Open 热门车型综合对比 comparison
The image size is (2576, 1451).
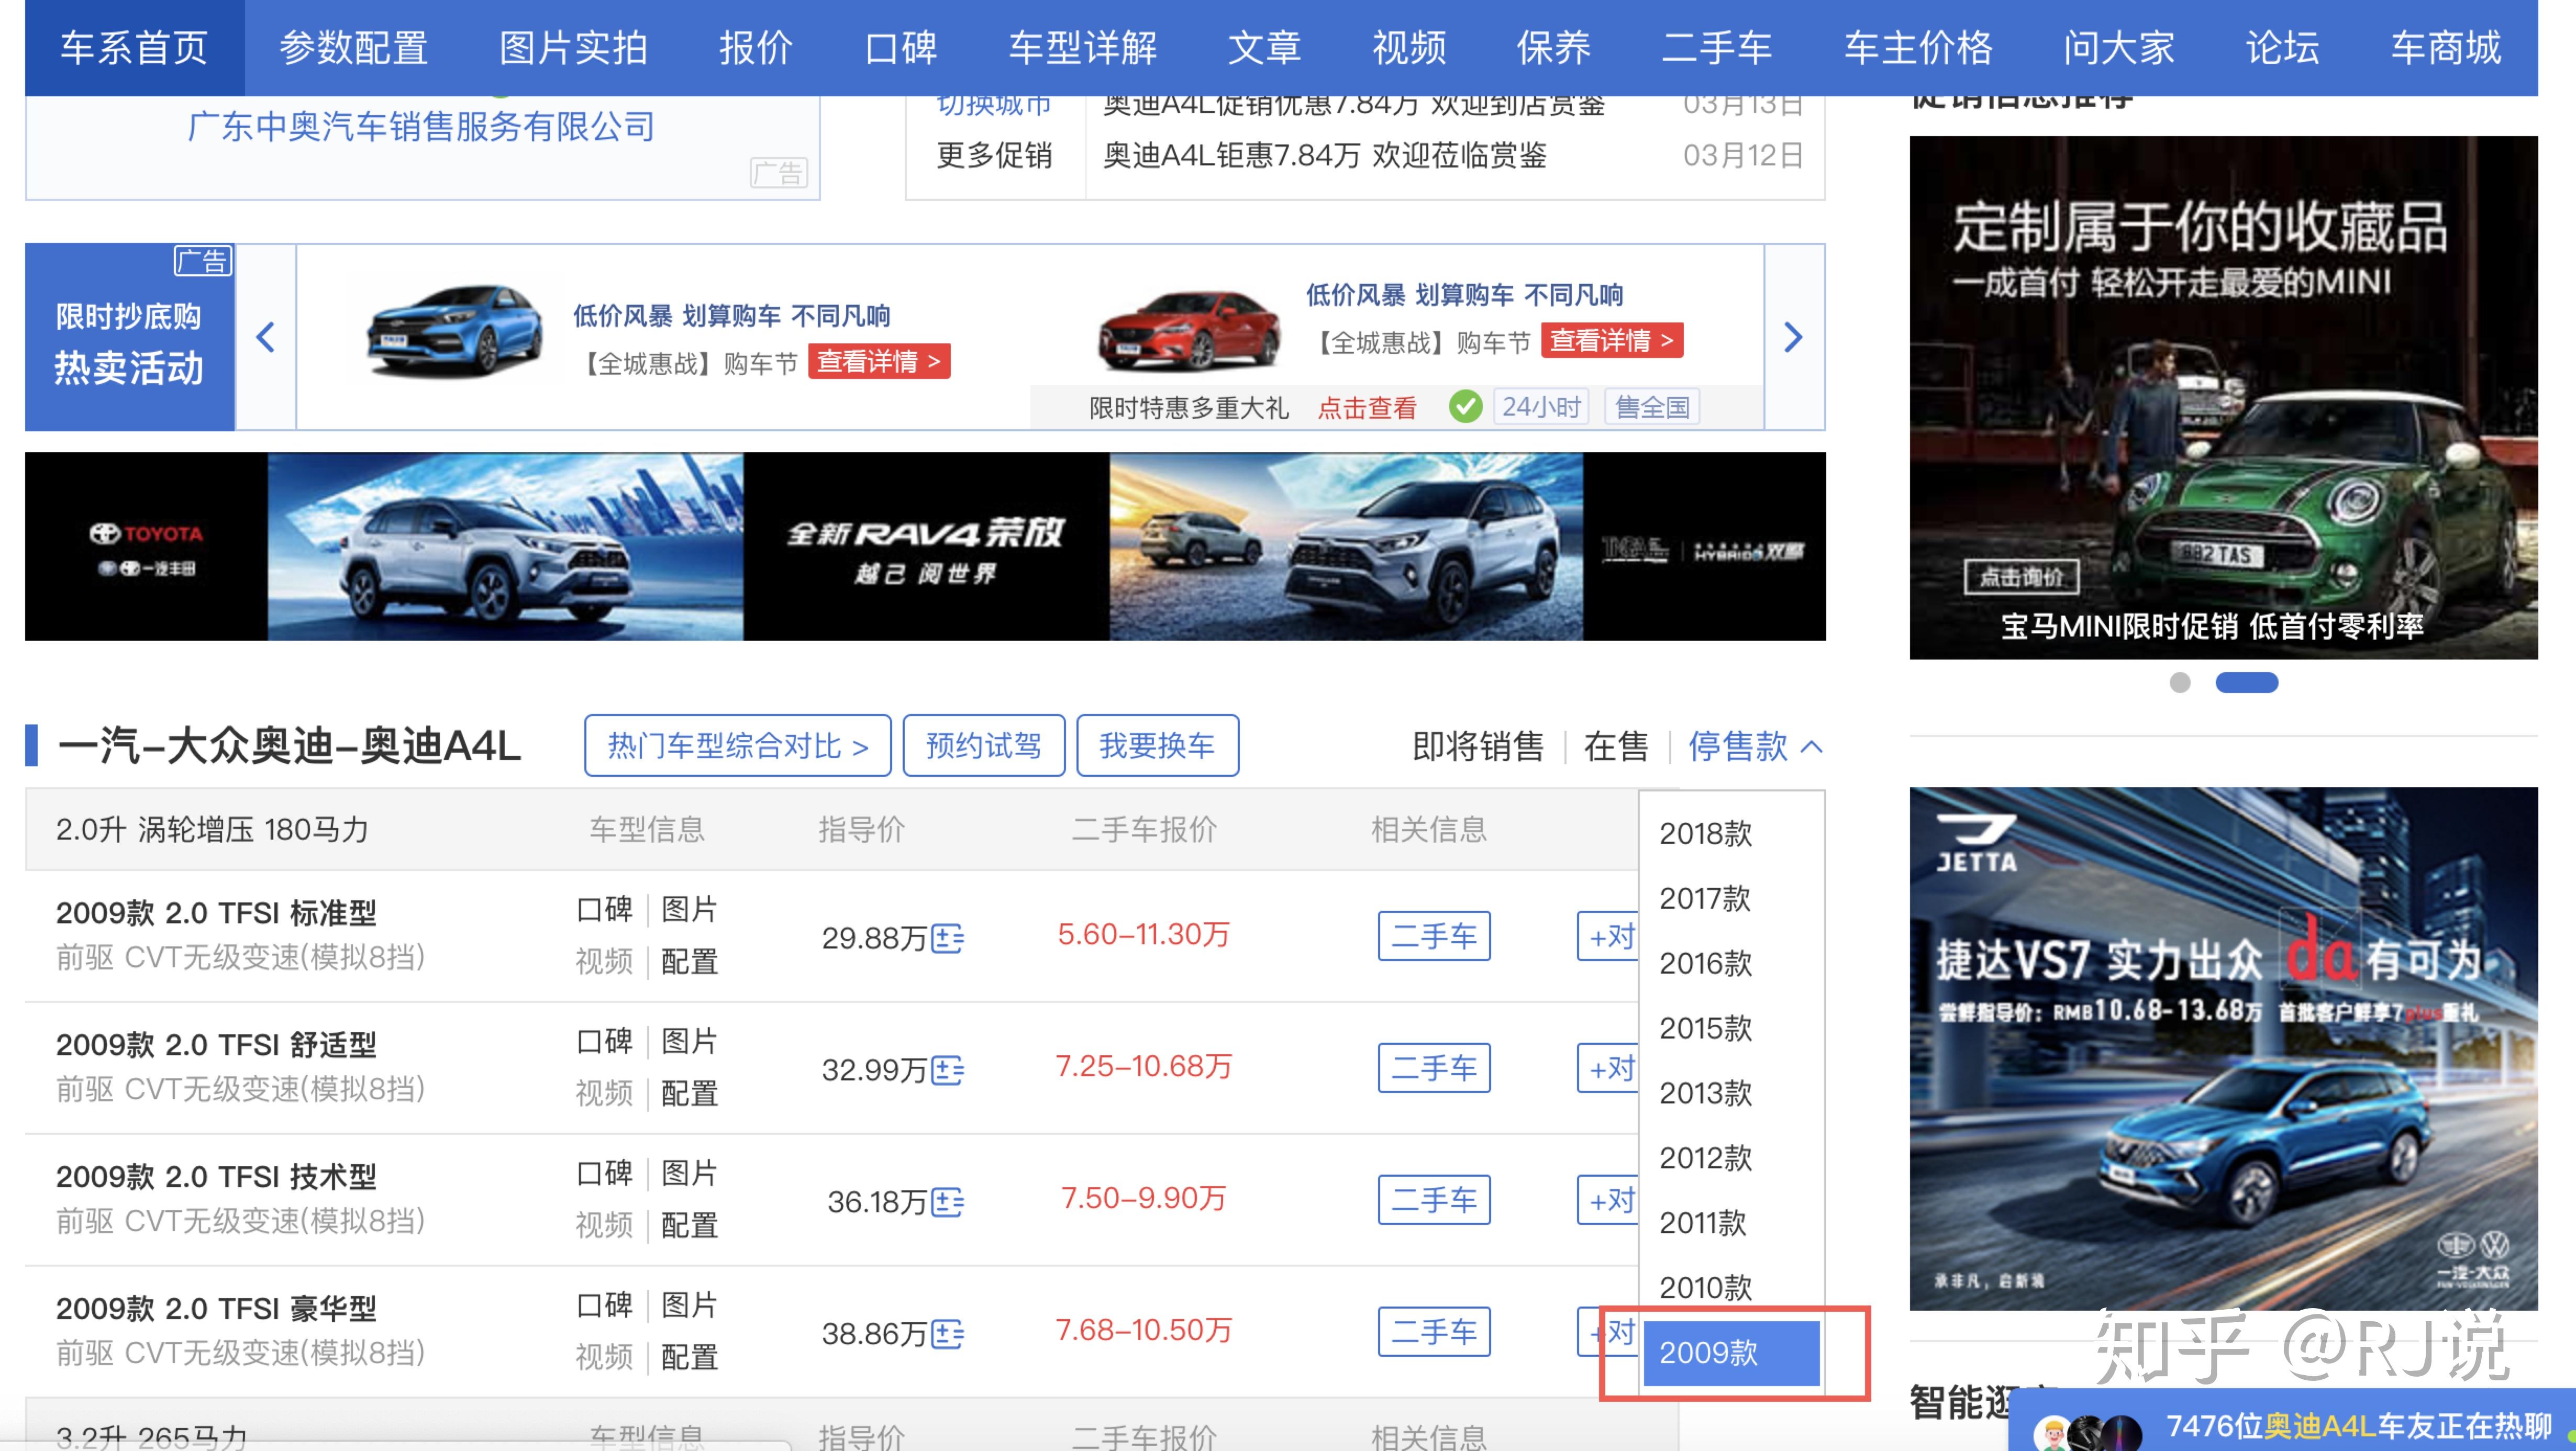coord(738,745)
